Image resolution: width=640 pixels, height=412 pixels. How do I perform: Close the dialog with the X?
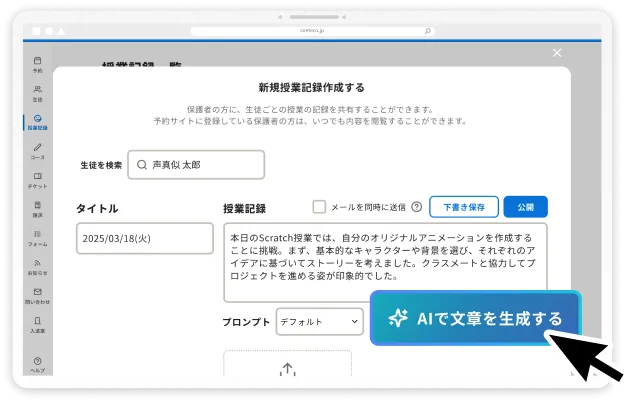[x=557, y=53]
